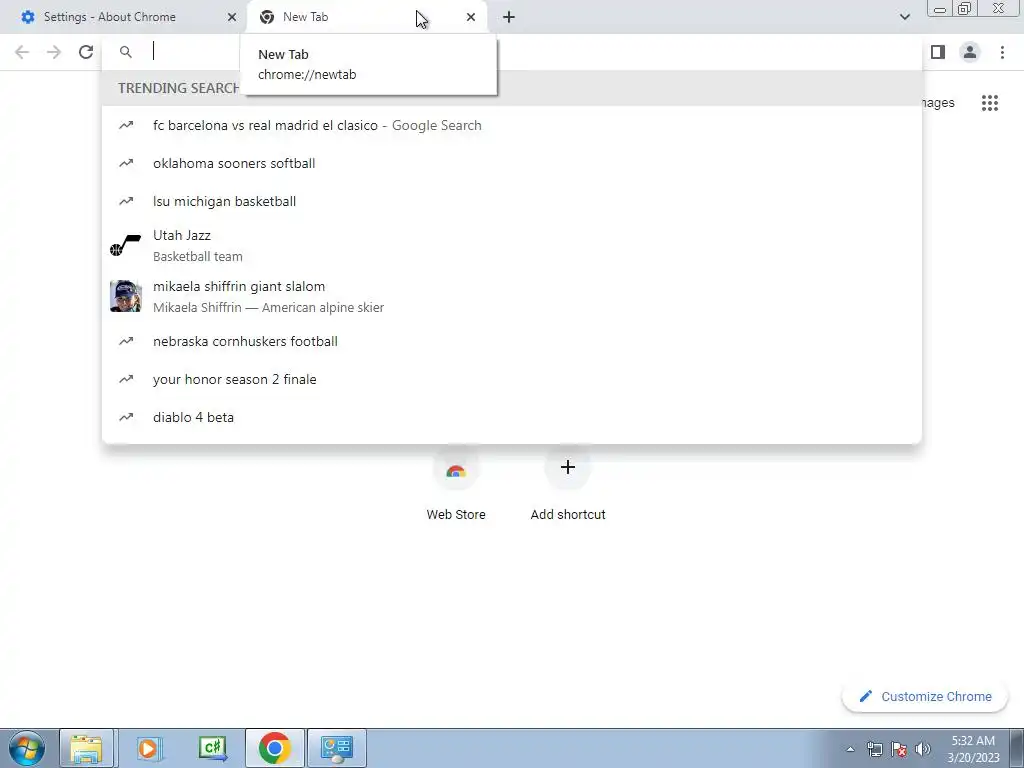
Task: Click trending arrow icon beside diablo 4 beta
Action: tap(126, 417)
